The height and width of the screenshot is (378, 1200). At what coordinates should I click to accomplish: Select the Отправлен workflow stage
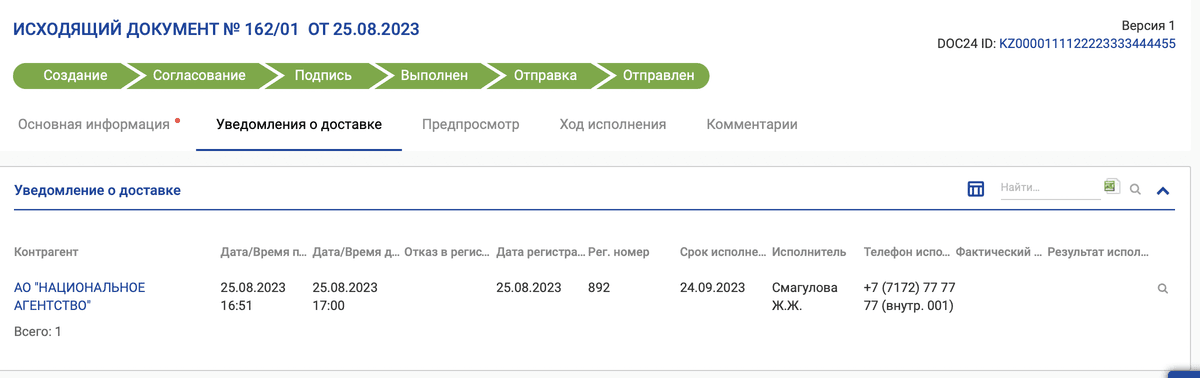point(658,76)
